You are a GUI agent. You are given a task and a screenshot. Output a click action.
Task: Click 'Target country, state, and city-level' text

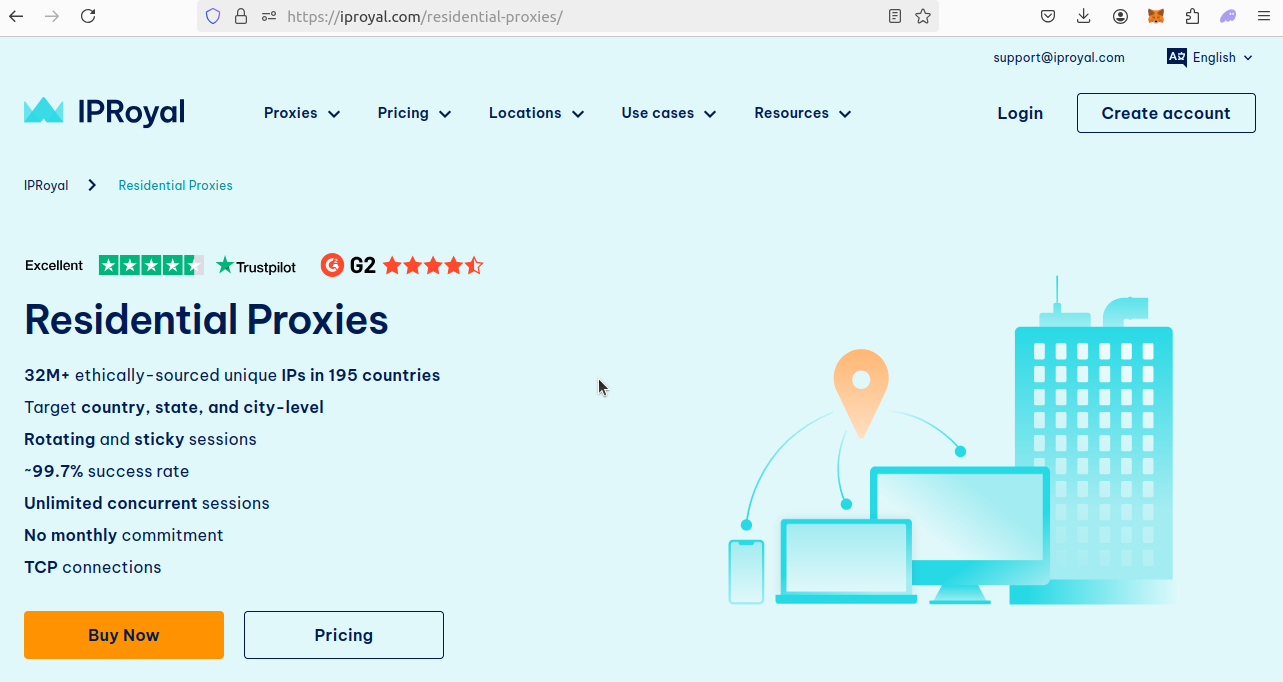(174, 407)
